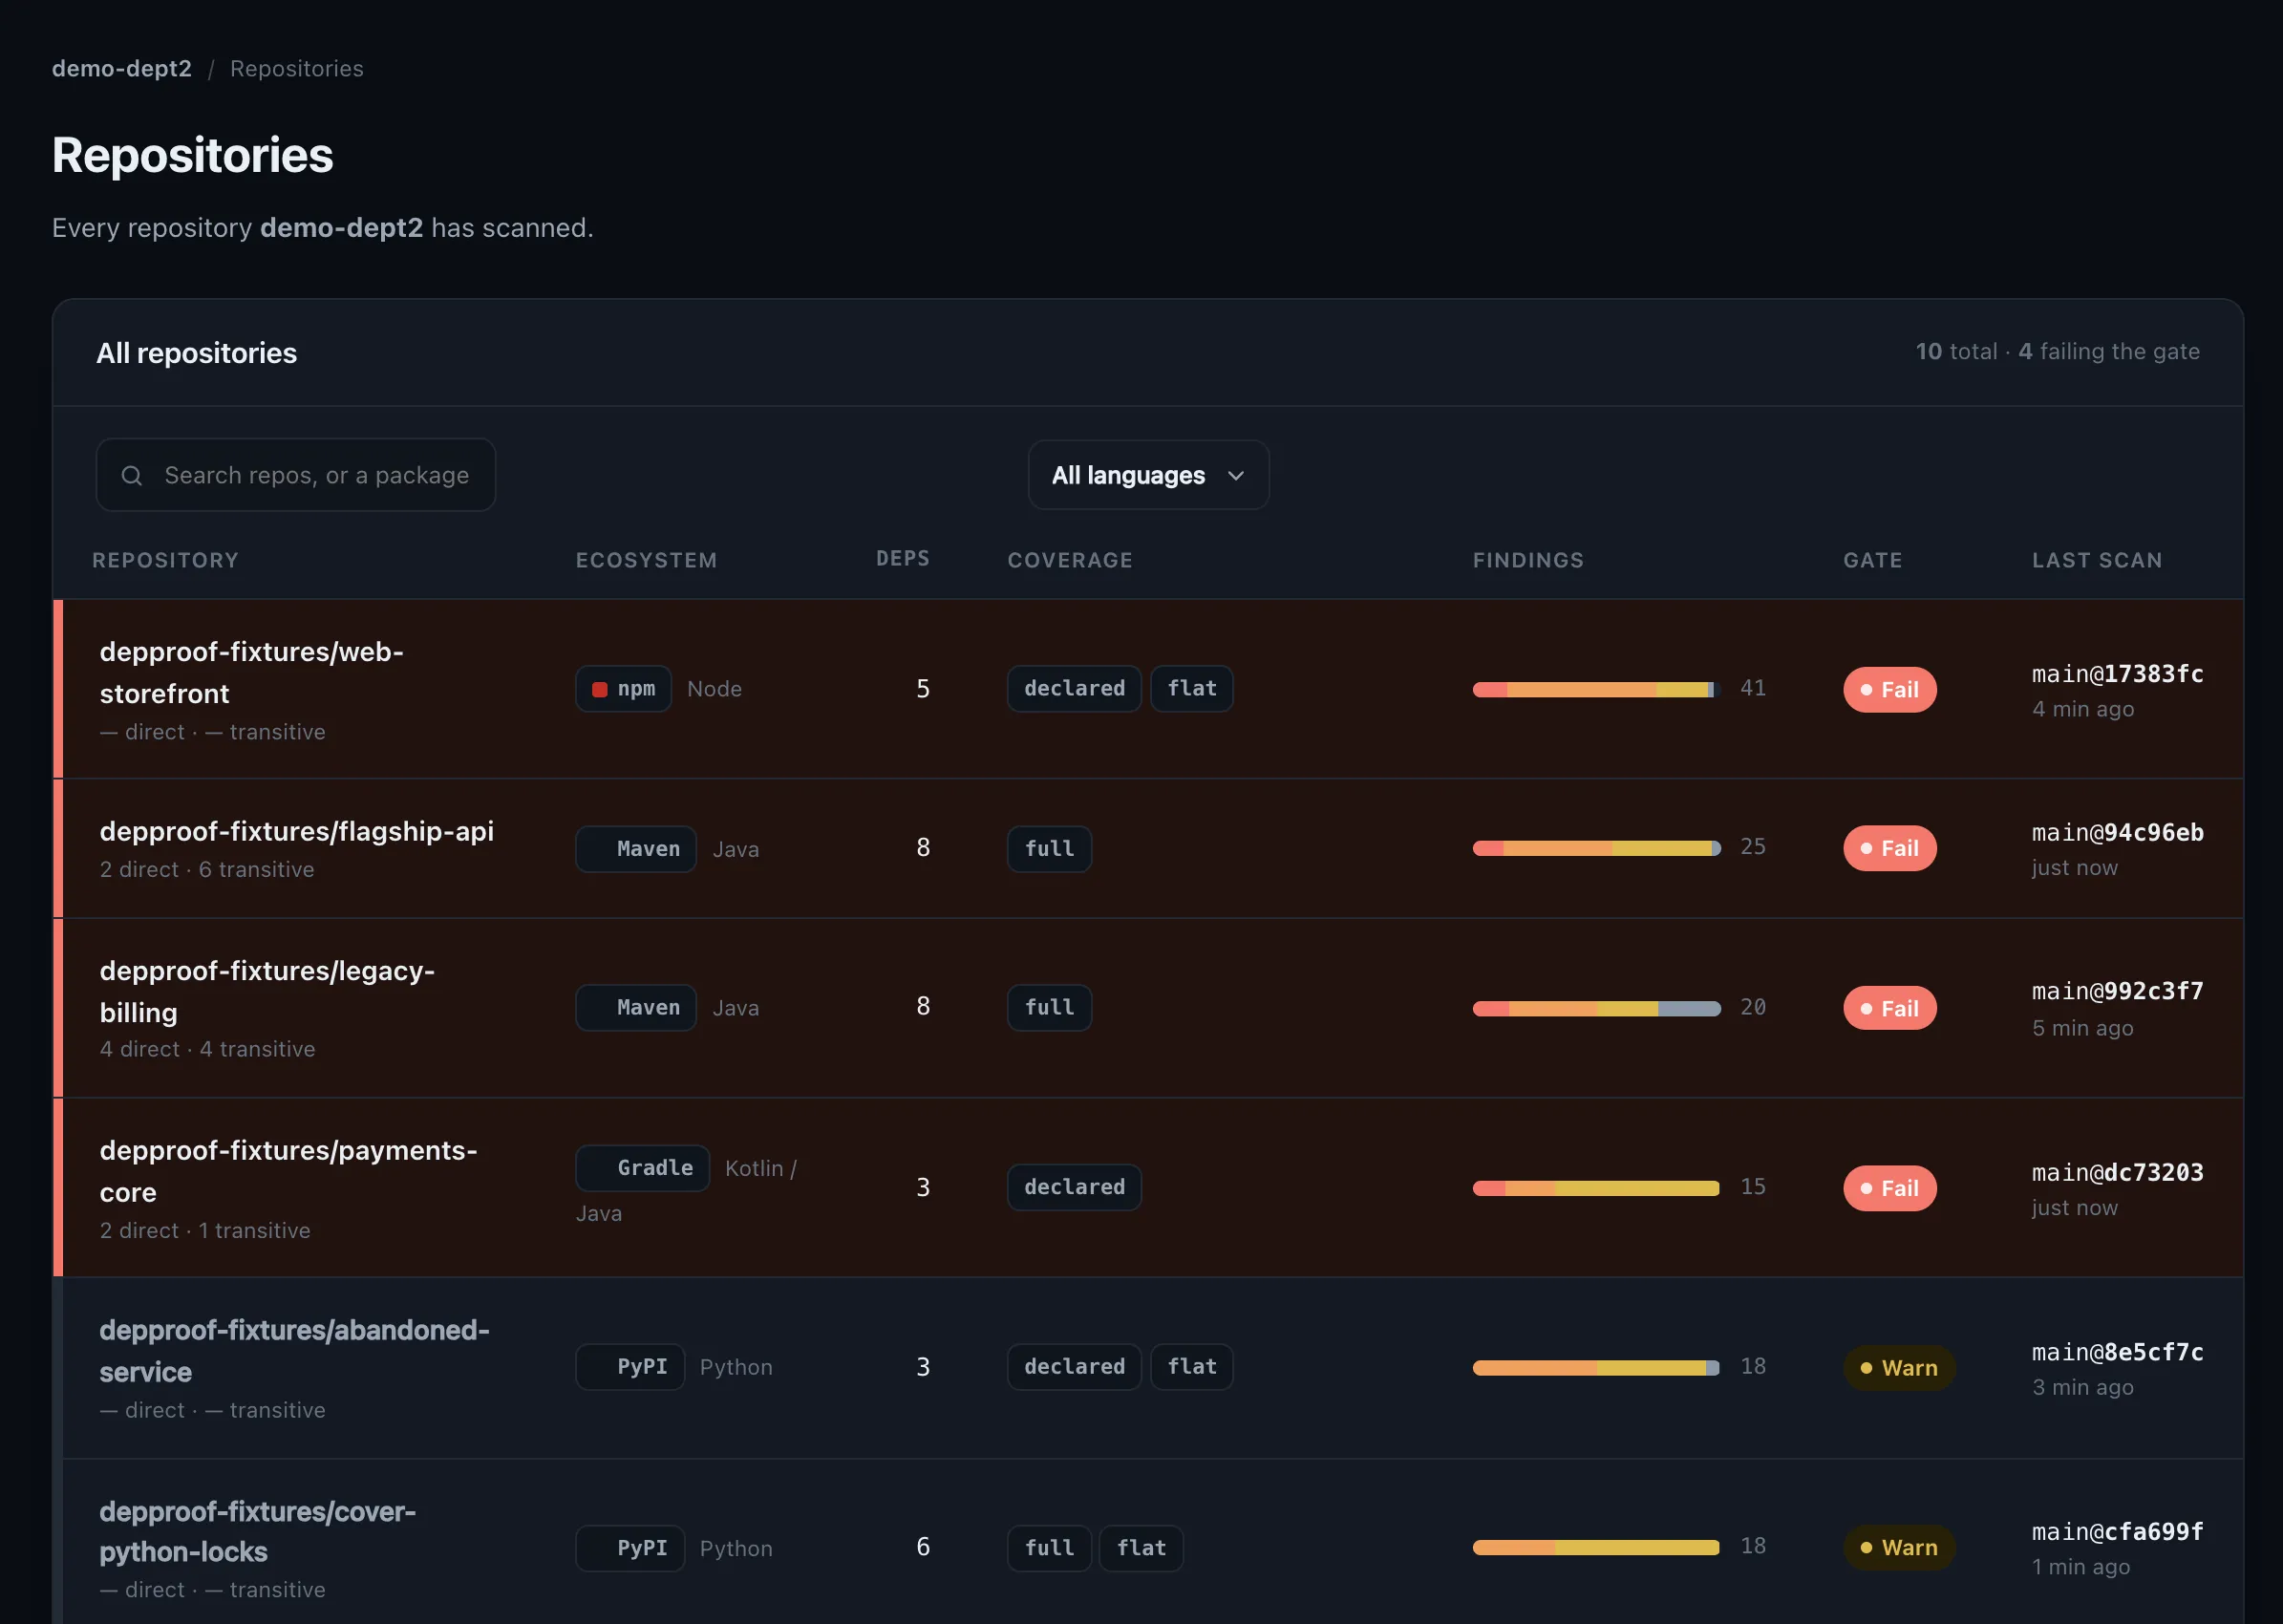Open depproof-fixtures/abandoned-service repository
Image resolution: width=2283 pixels, height=1624 pixels.
point(295,1351)
